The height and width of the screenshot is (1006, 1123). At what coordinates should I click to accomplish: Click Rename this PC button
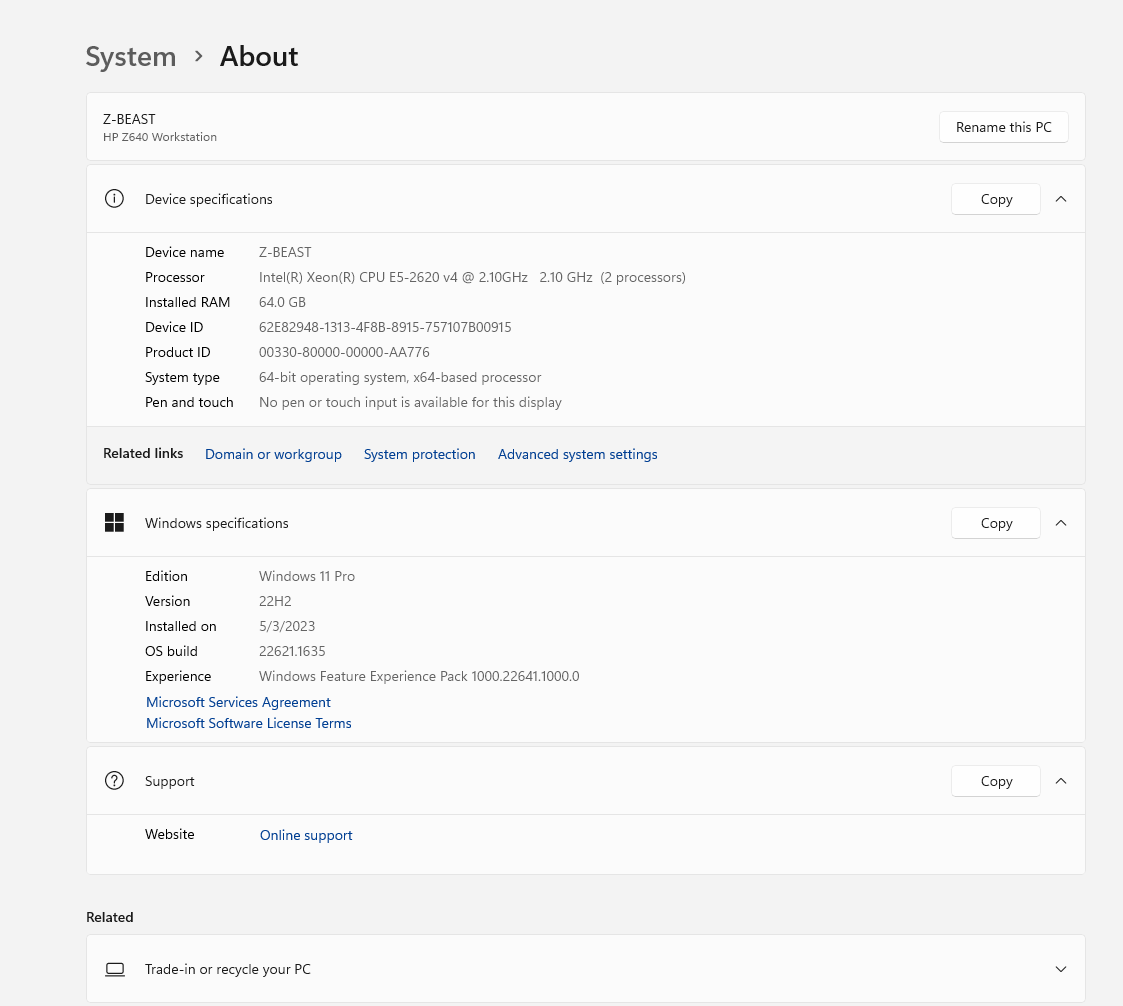[x=1003, y=127]
